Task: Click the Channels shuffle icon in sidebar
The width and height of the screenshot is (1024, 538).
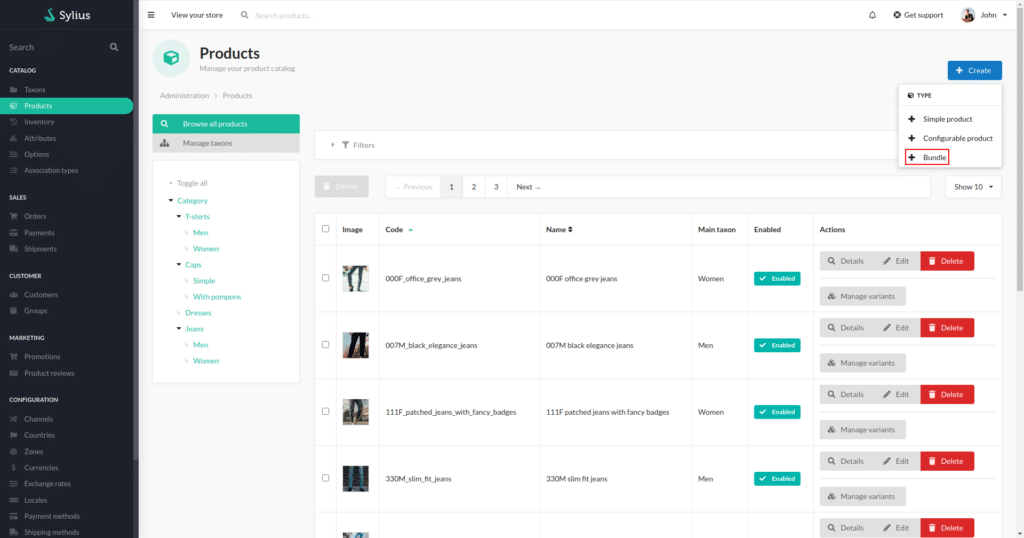Action: point(14,419)
